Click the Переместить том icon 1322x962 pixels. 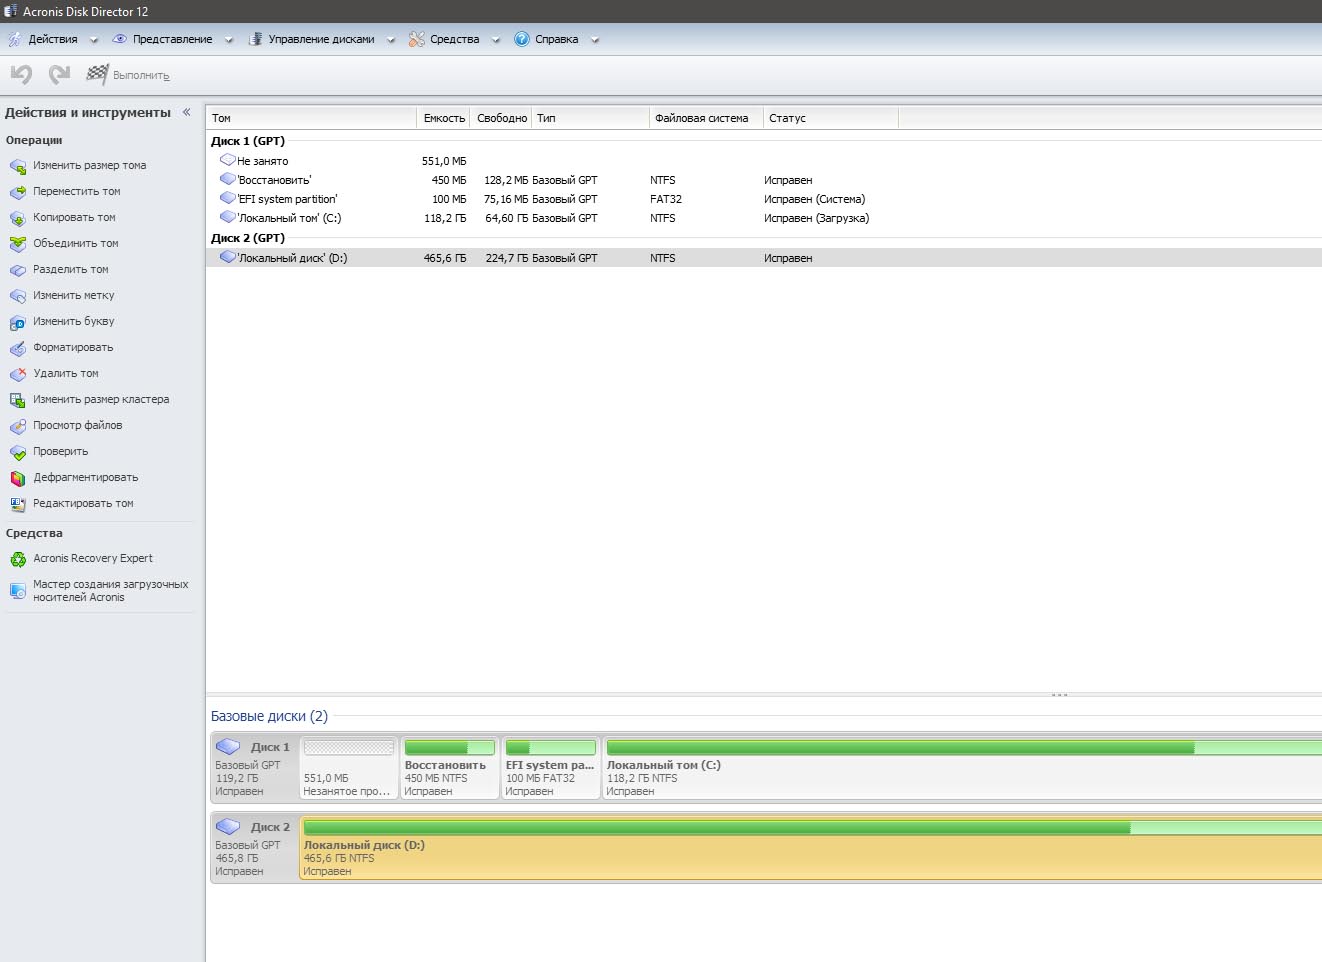17,192
